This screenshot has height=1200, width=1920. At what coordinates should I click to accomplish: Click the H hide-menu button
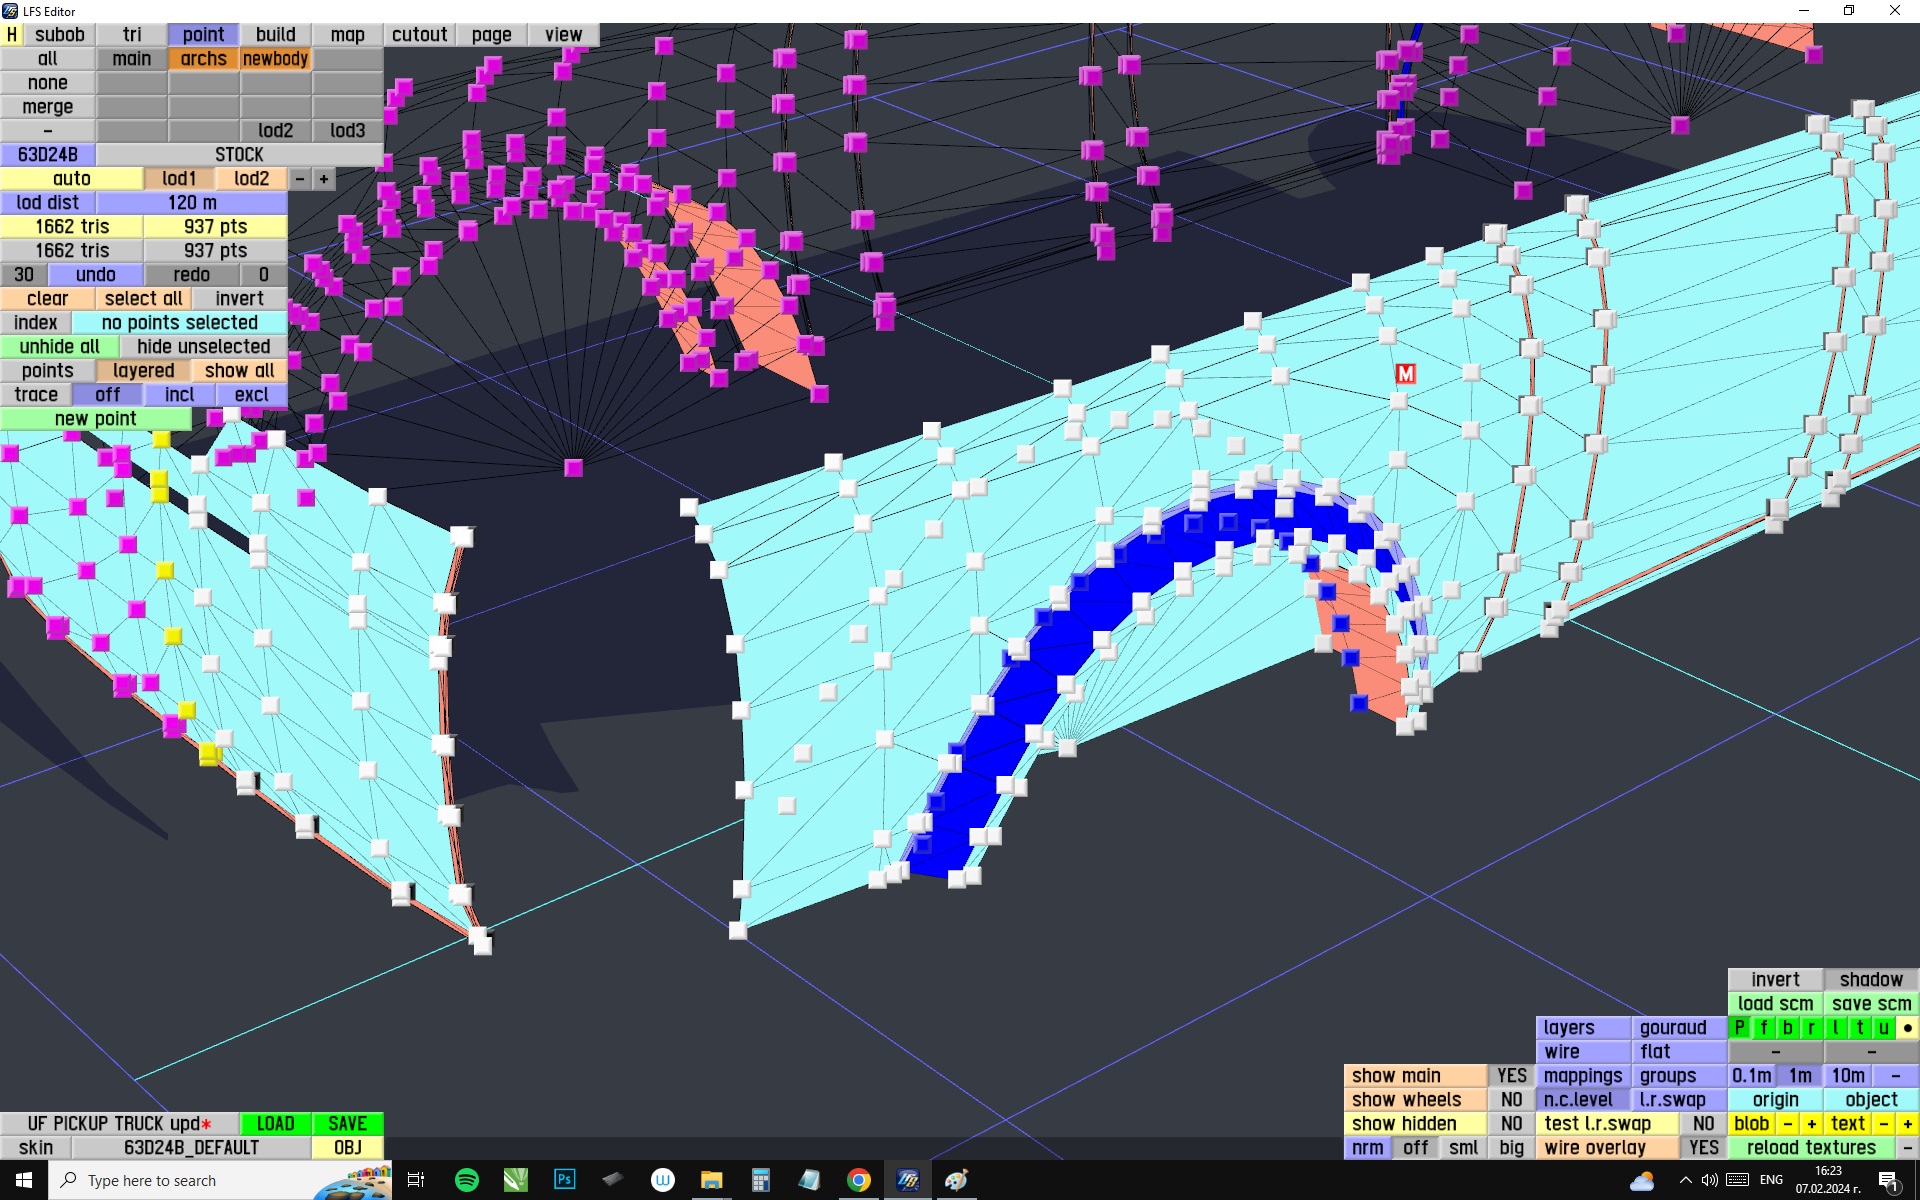coord(12,35)
